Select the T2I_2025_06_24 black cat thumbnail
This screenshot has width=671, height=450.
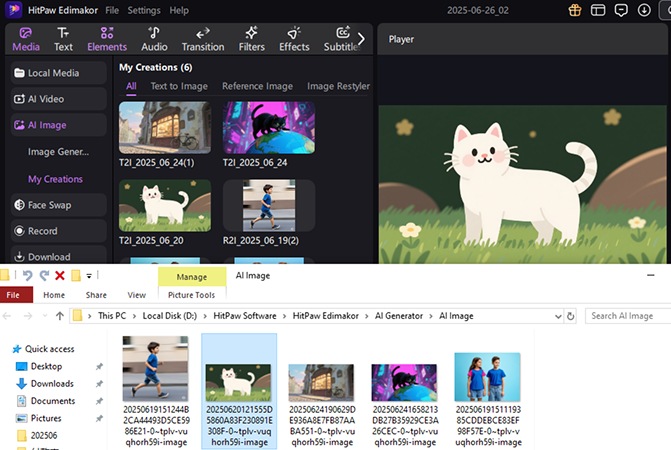tap(269, 127)
